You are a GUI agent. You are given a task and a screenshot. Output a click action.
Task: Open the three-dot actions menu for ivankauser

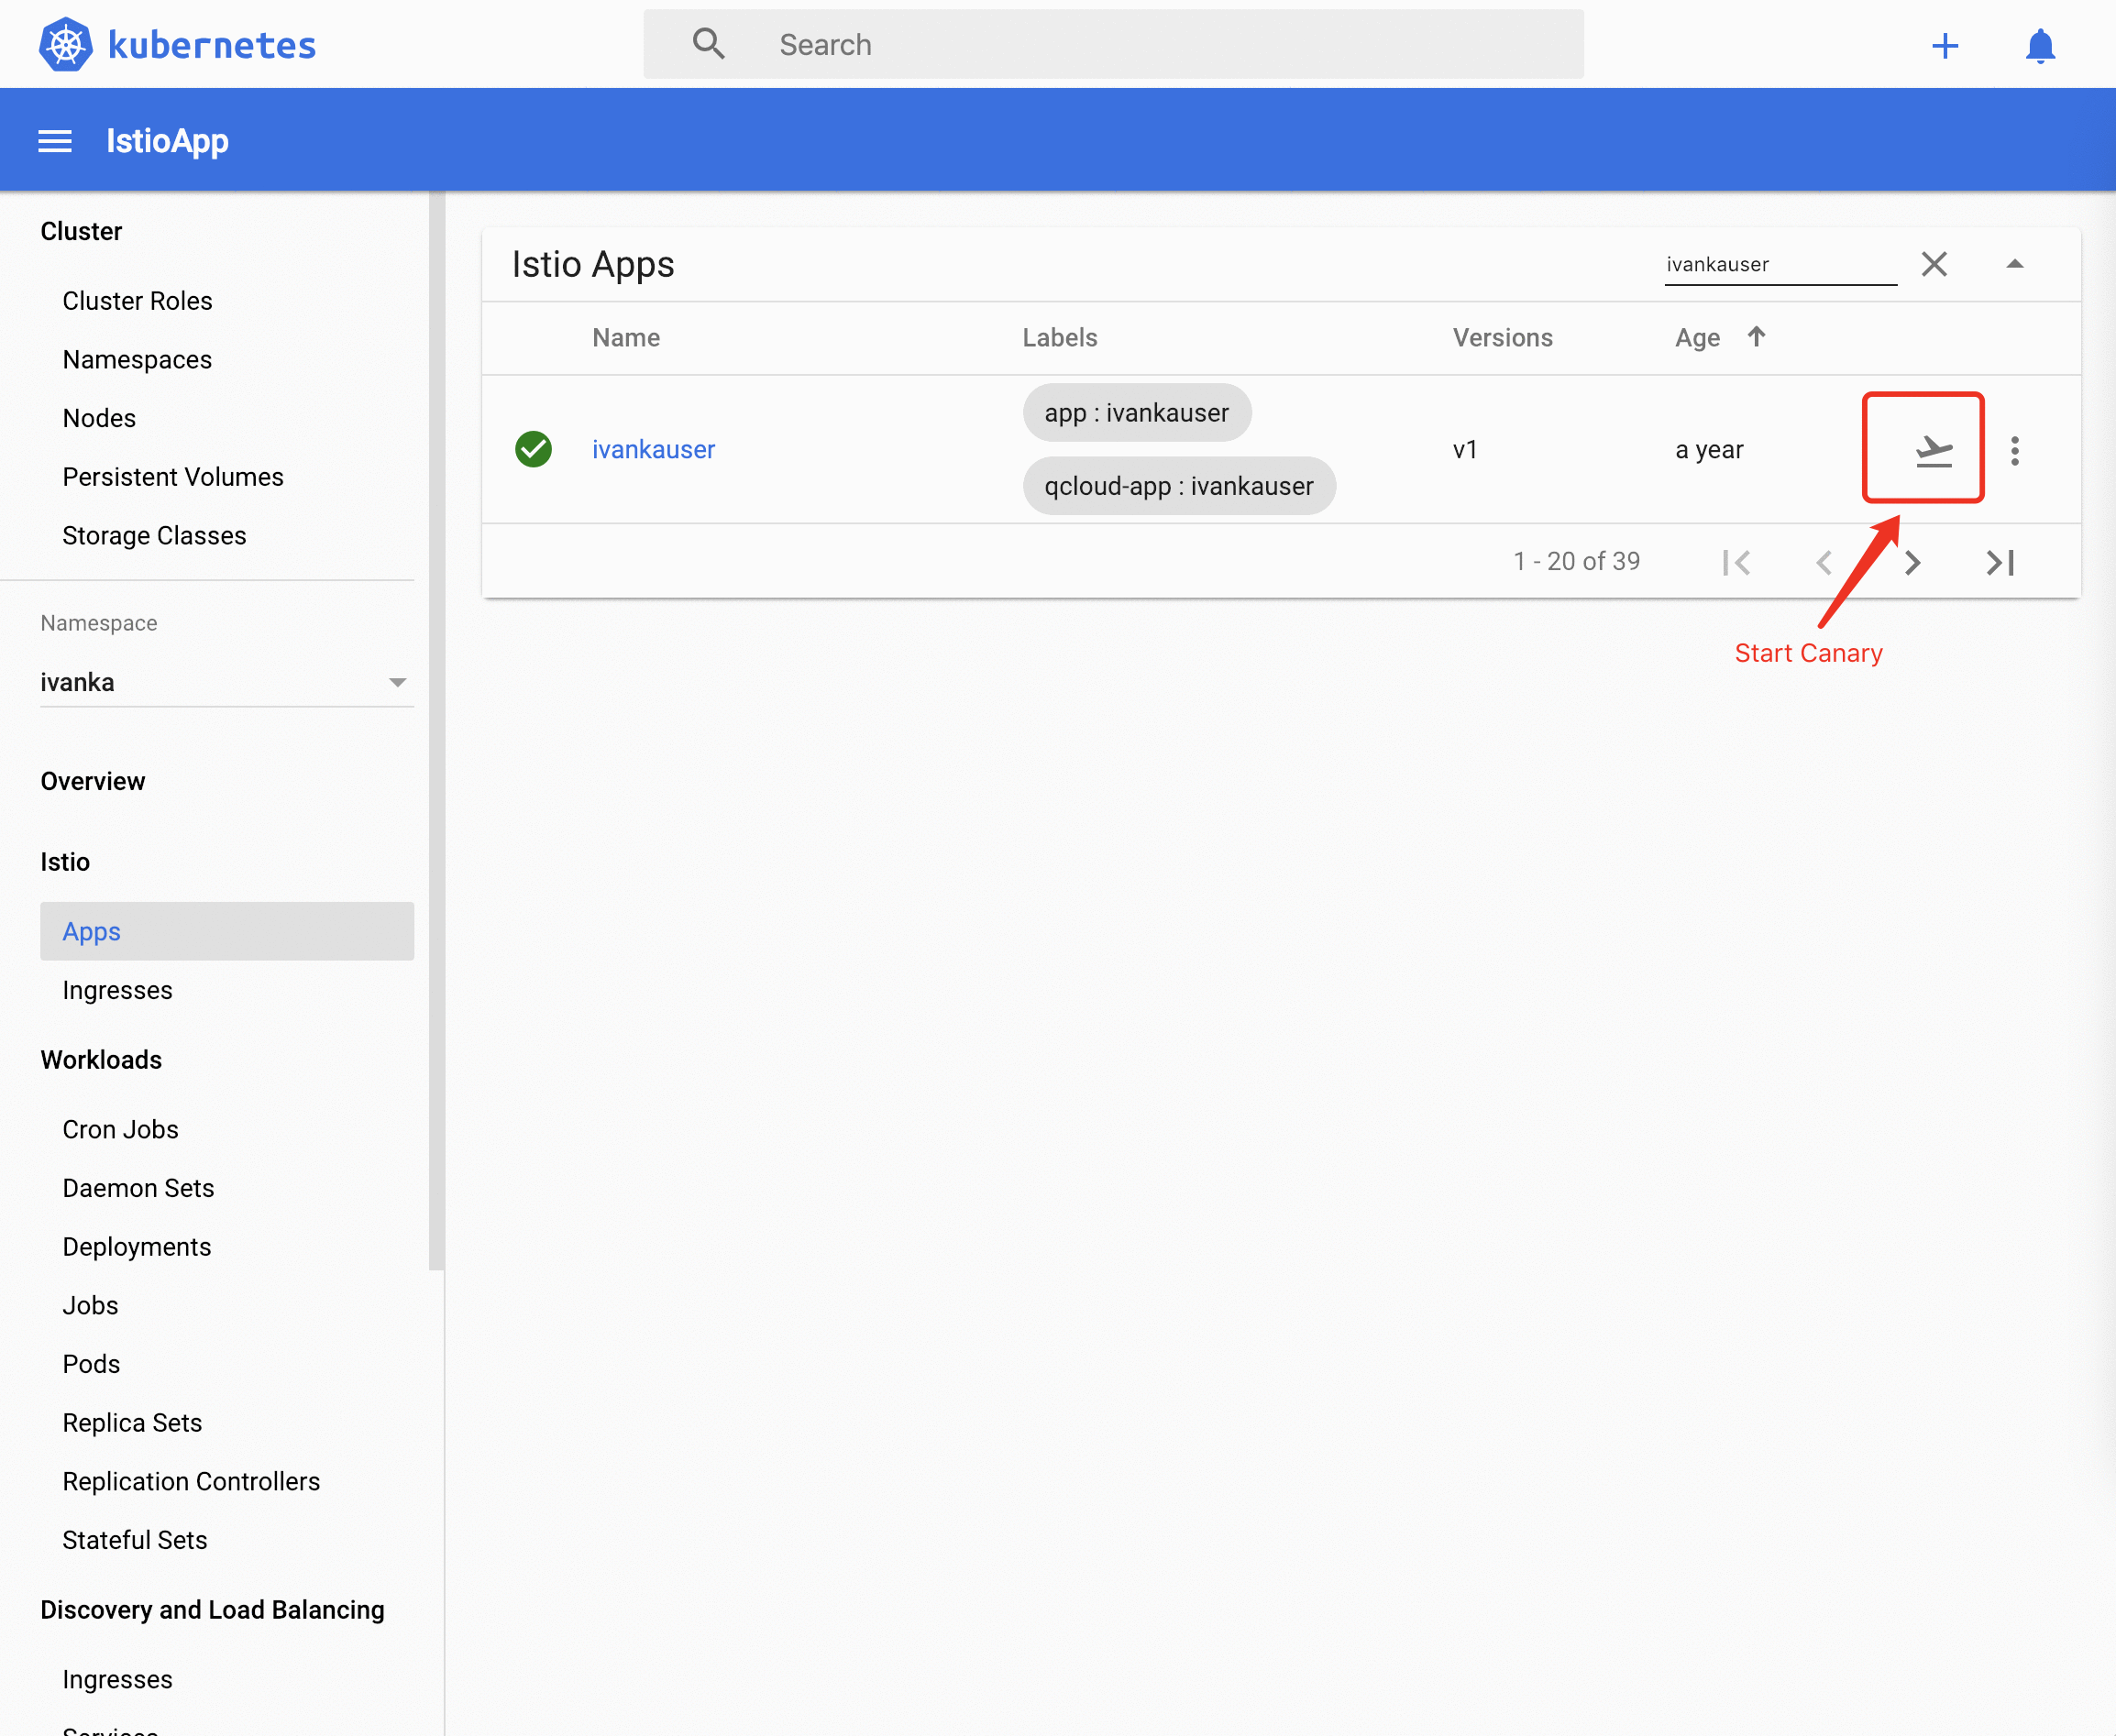click(x=2014, y=450)
